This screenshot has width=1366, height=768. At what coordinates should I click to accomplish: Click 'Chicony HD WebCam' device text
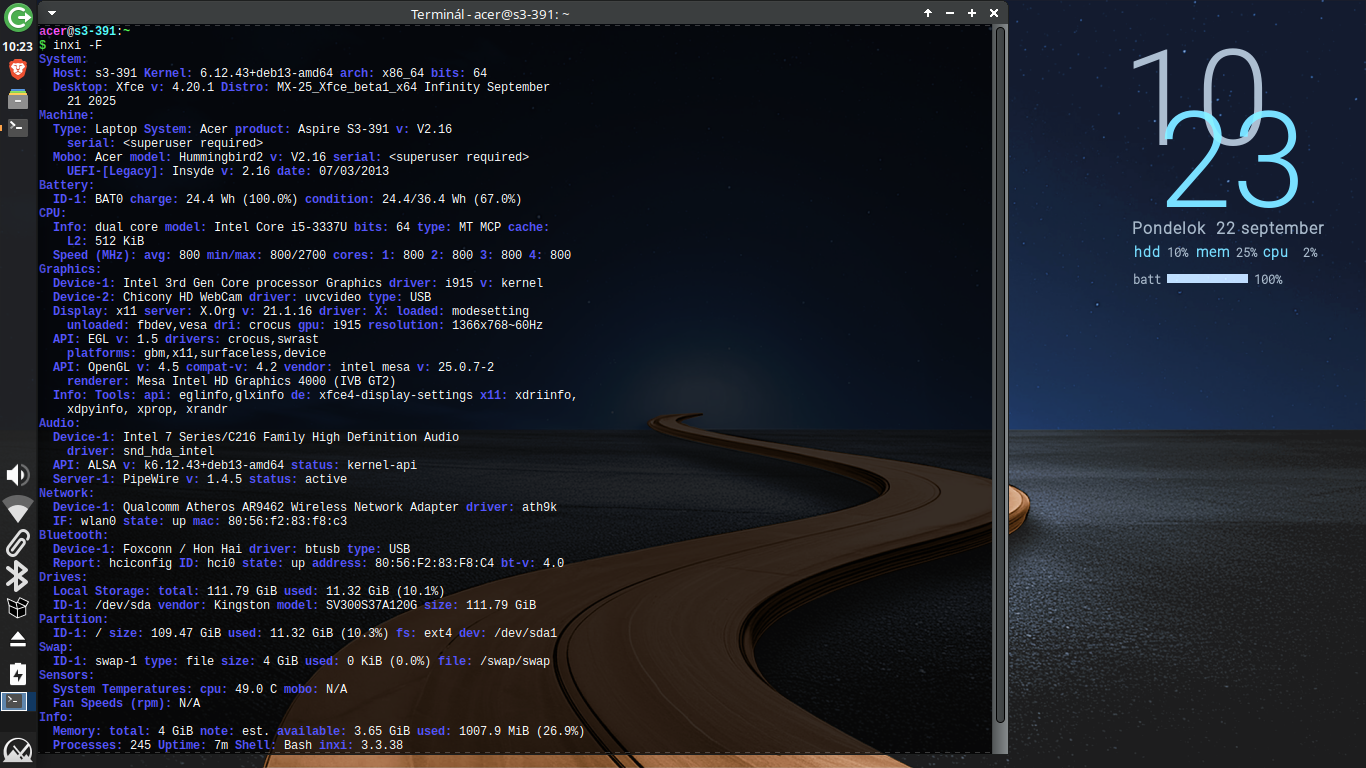(182, 297)
